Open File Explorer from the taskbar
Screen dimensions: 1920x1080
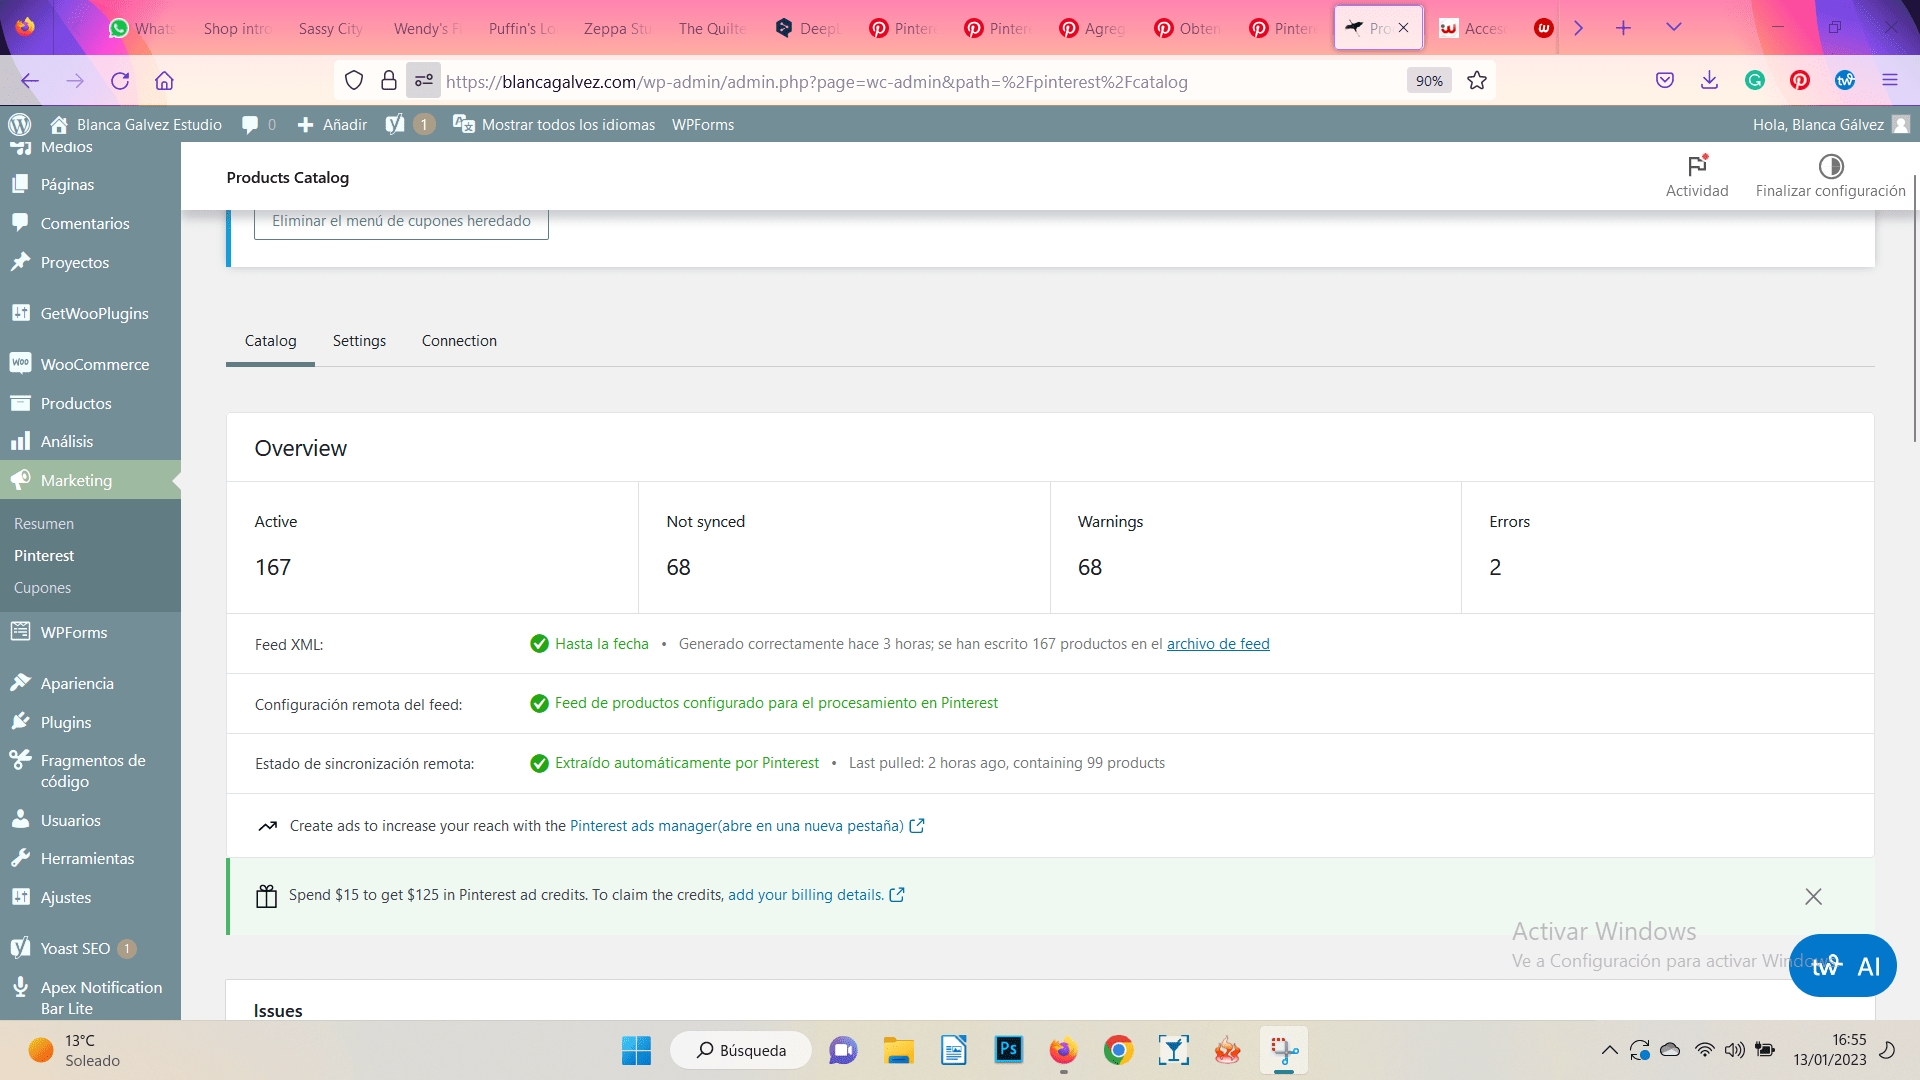[x=899, y=1050]
